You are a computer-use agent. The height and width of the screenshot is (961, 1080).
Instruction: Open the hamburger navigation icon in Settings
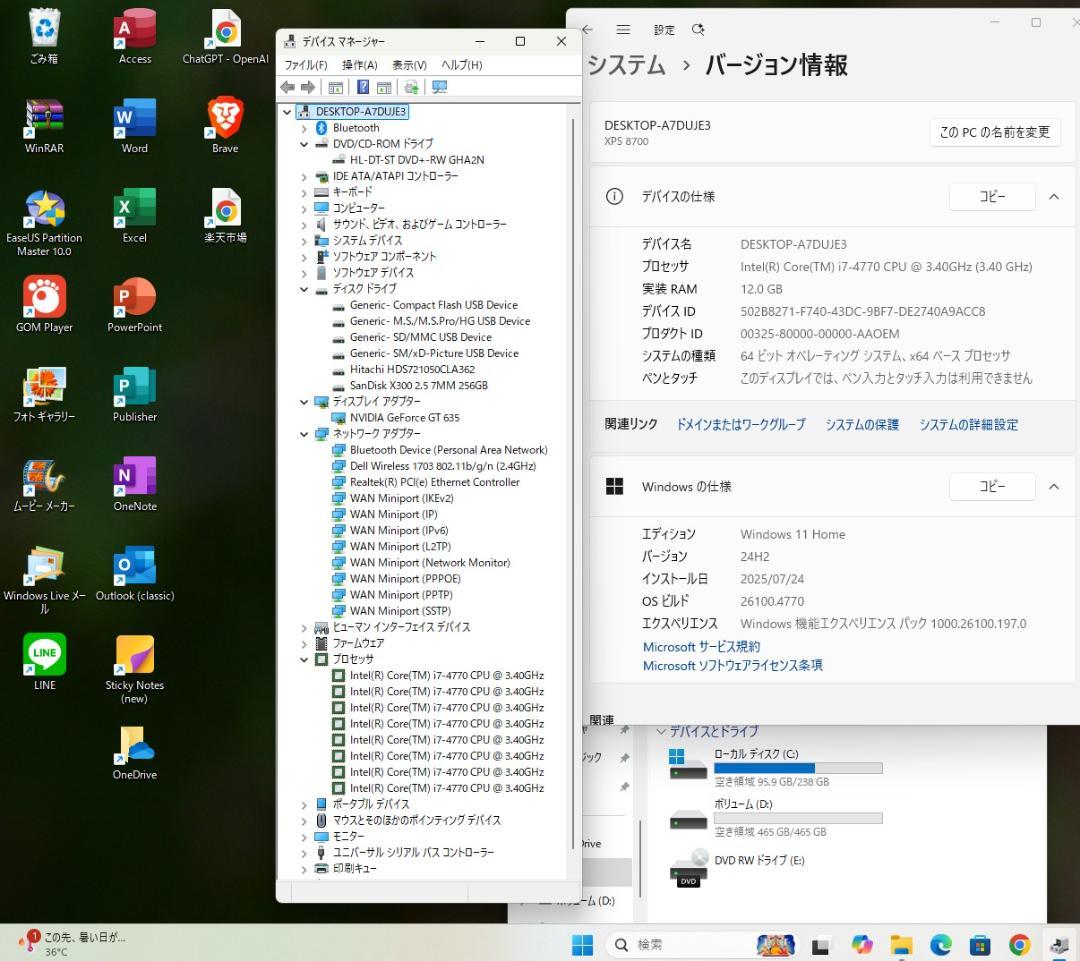[x=623, y=29]
